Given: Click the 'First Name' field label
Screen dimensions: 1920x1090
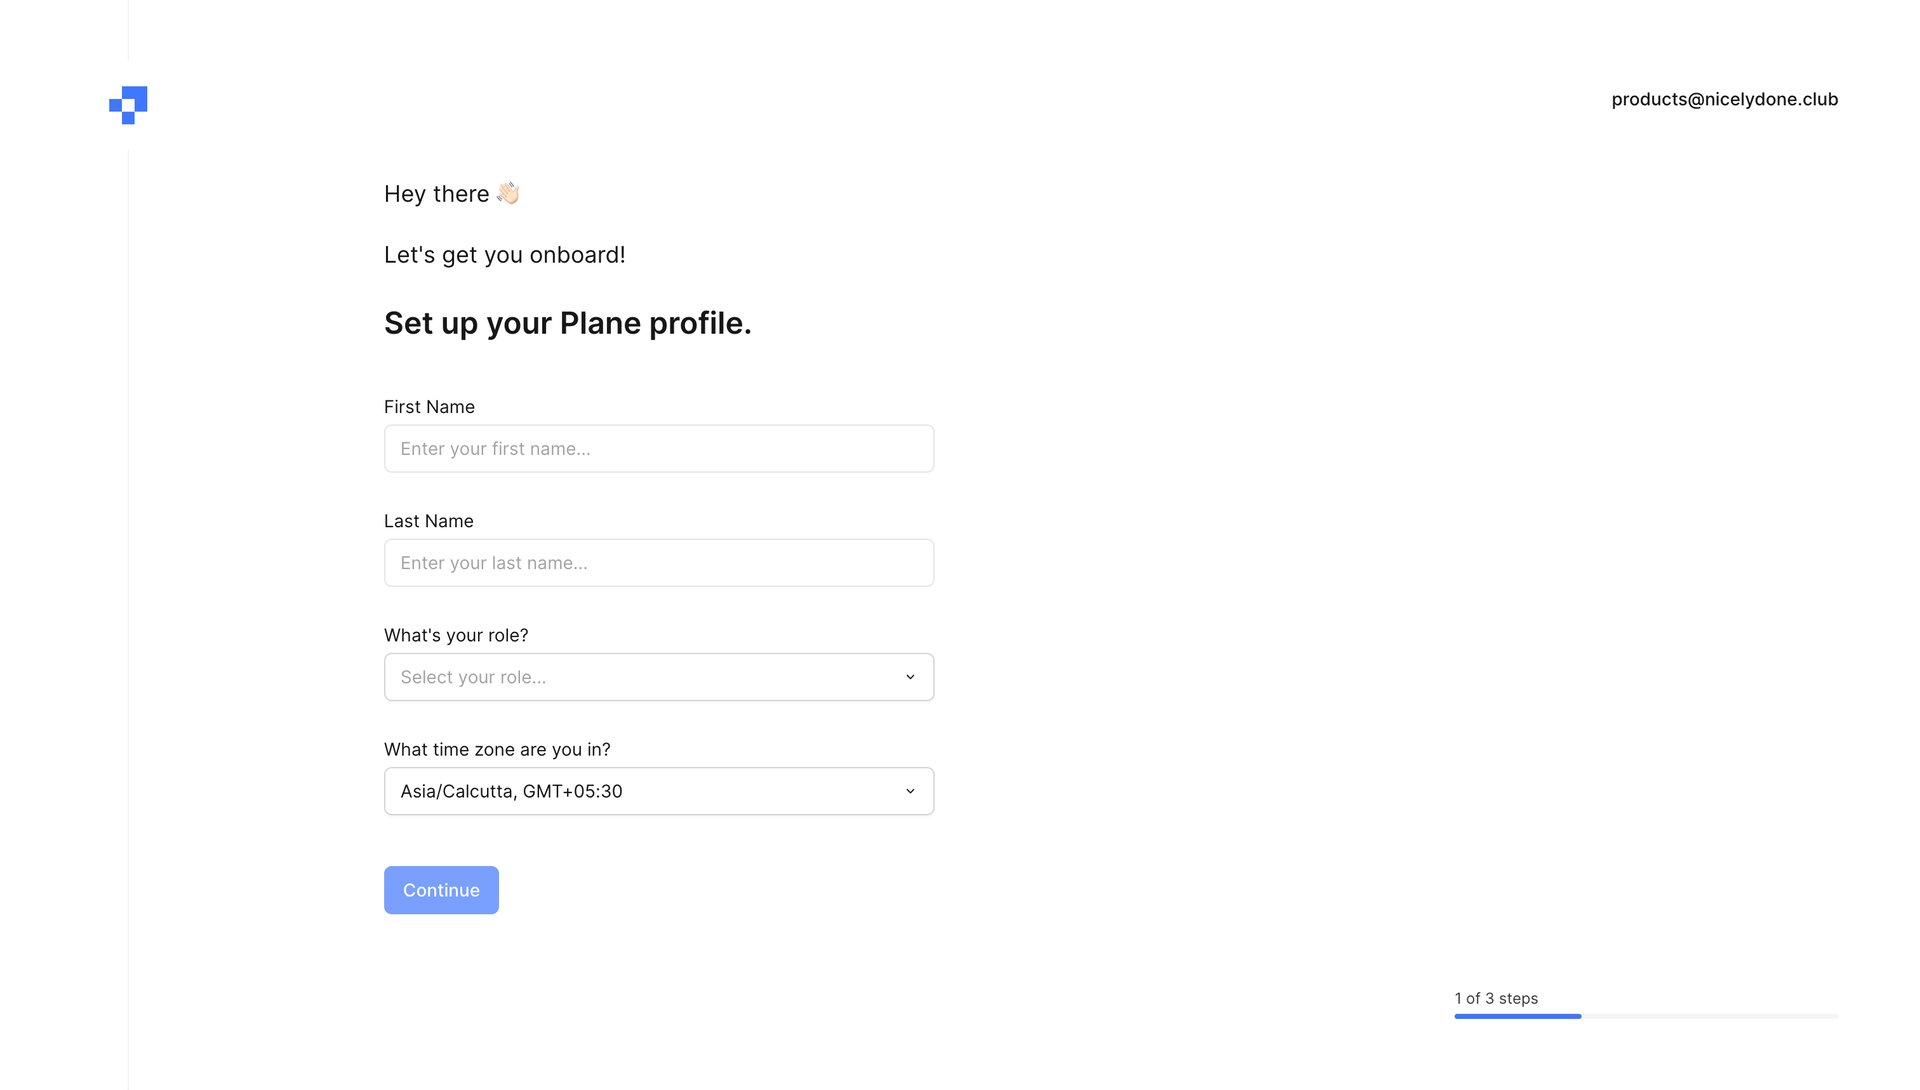Looking at the screenshot, I should (x=429, y=407).
